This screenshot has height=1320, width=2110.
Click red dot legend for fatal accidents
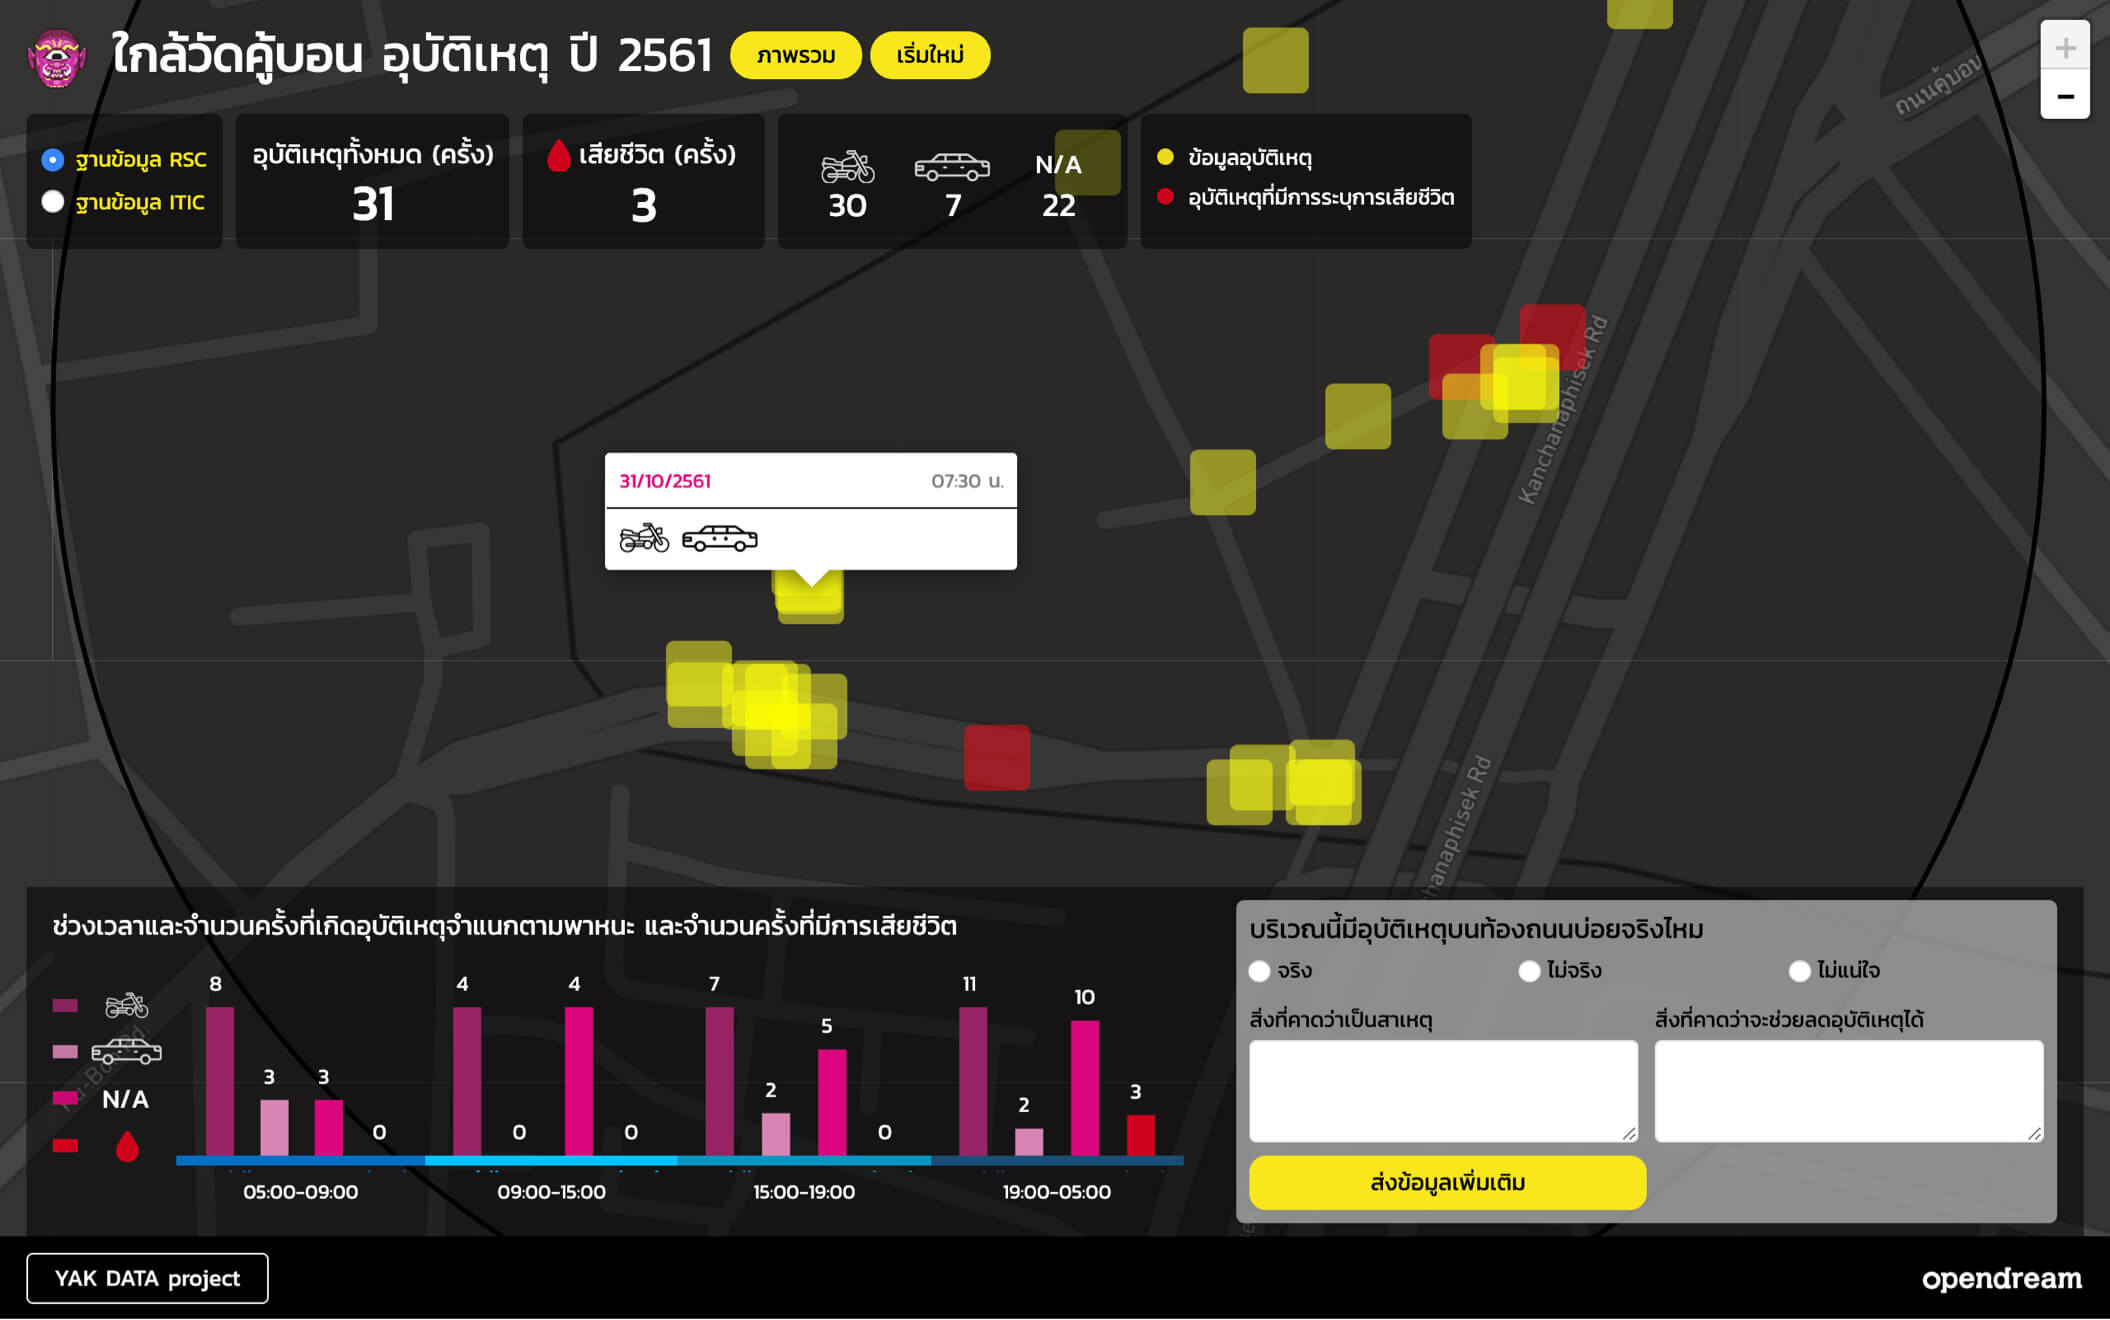[x=1165, y=197]
